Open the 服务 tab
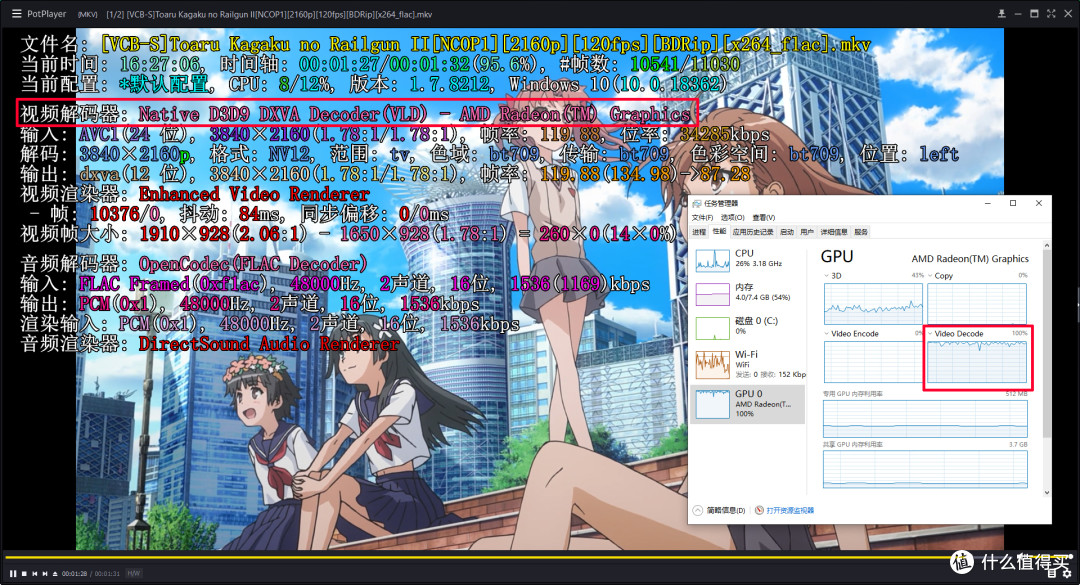The image size is (1080, 585). 861,232
